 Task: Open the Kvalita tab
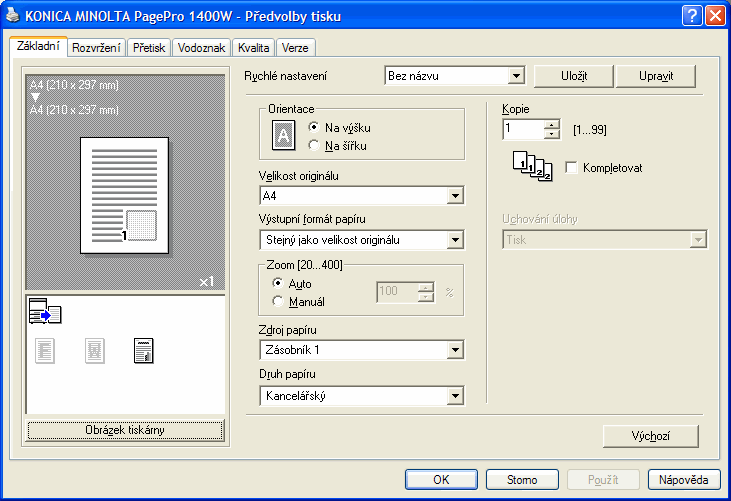click(x=254, y=47)
